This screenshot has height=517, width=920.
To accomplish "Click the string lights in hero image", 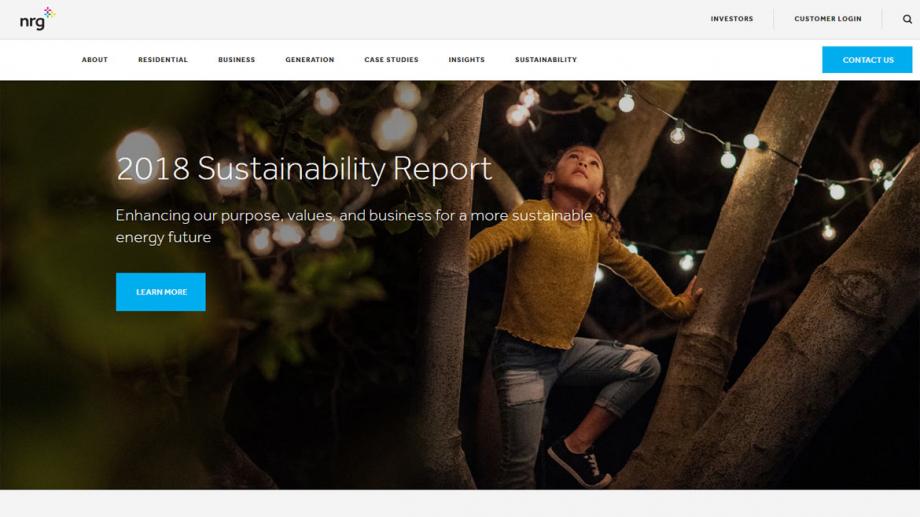I will pos(728,158).
